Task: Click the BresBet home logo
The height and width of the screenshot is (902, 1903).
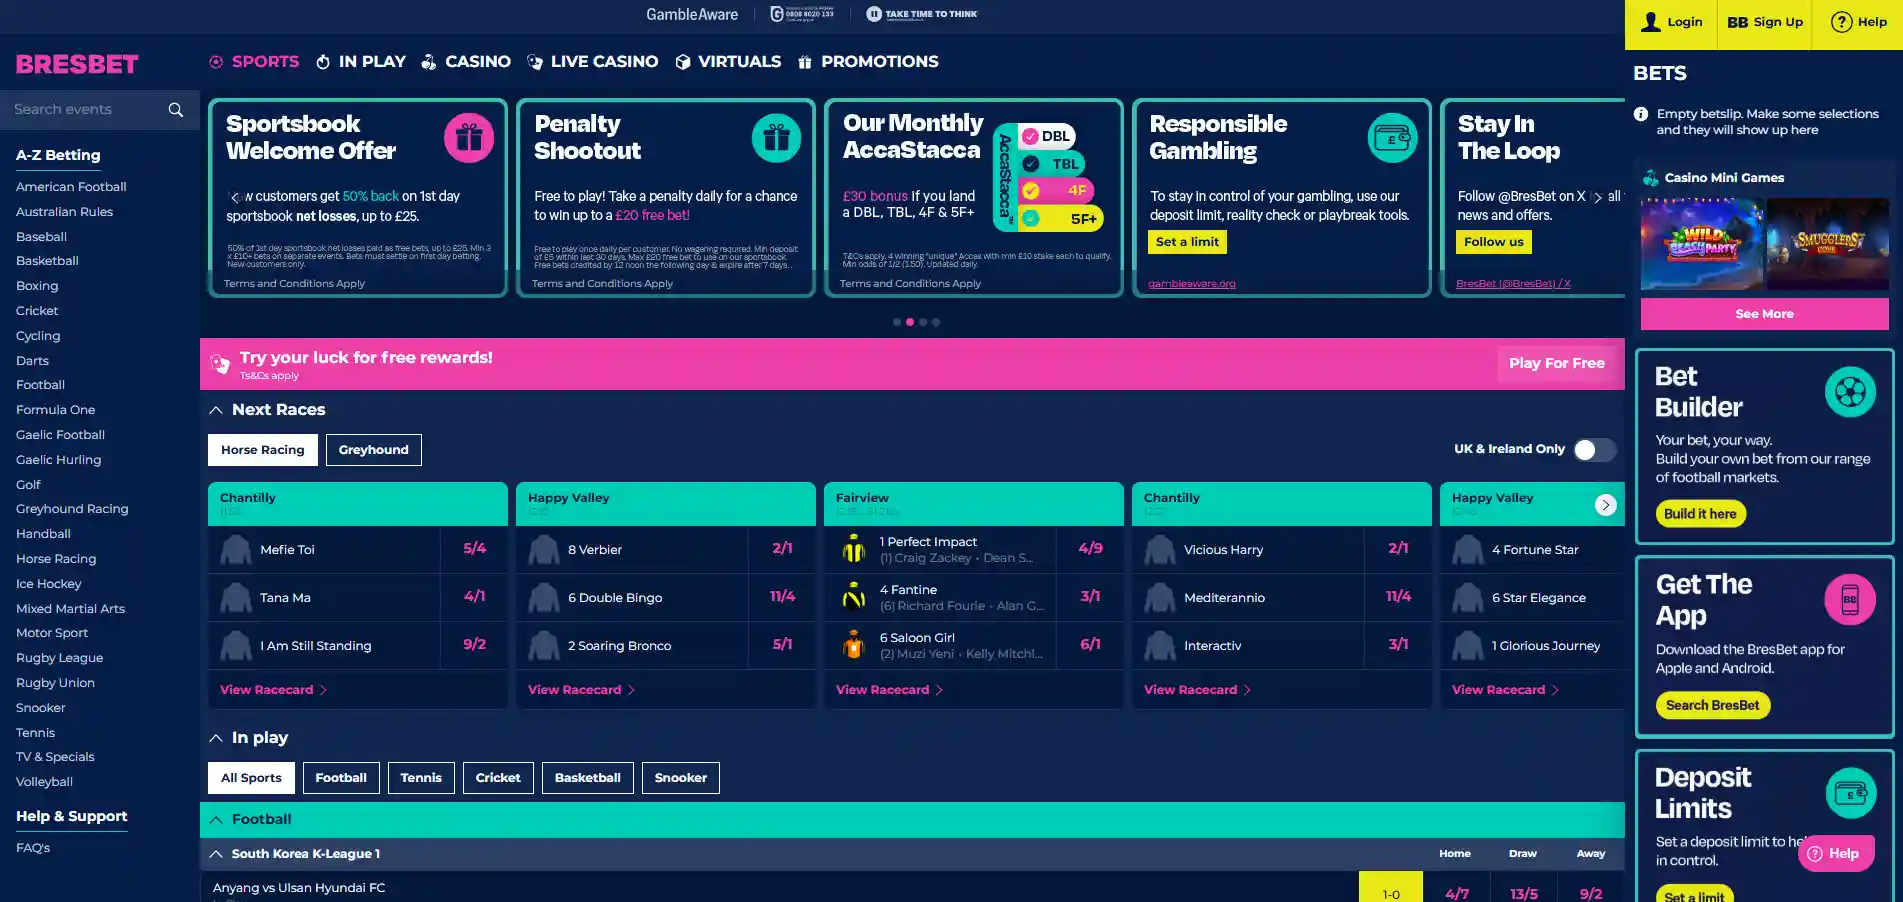Action: coord(77,64)
